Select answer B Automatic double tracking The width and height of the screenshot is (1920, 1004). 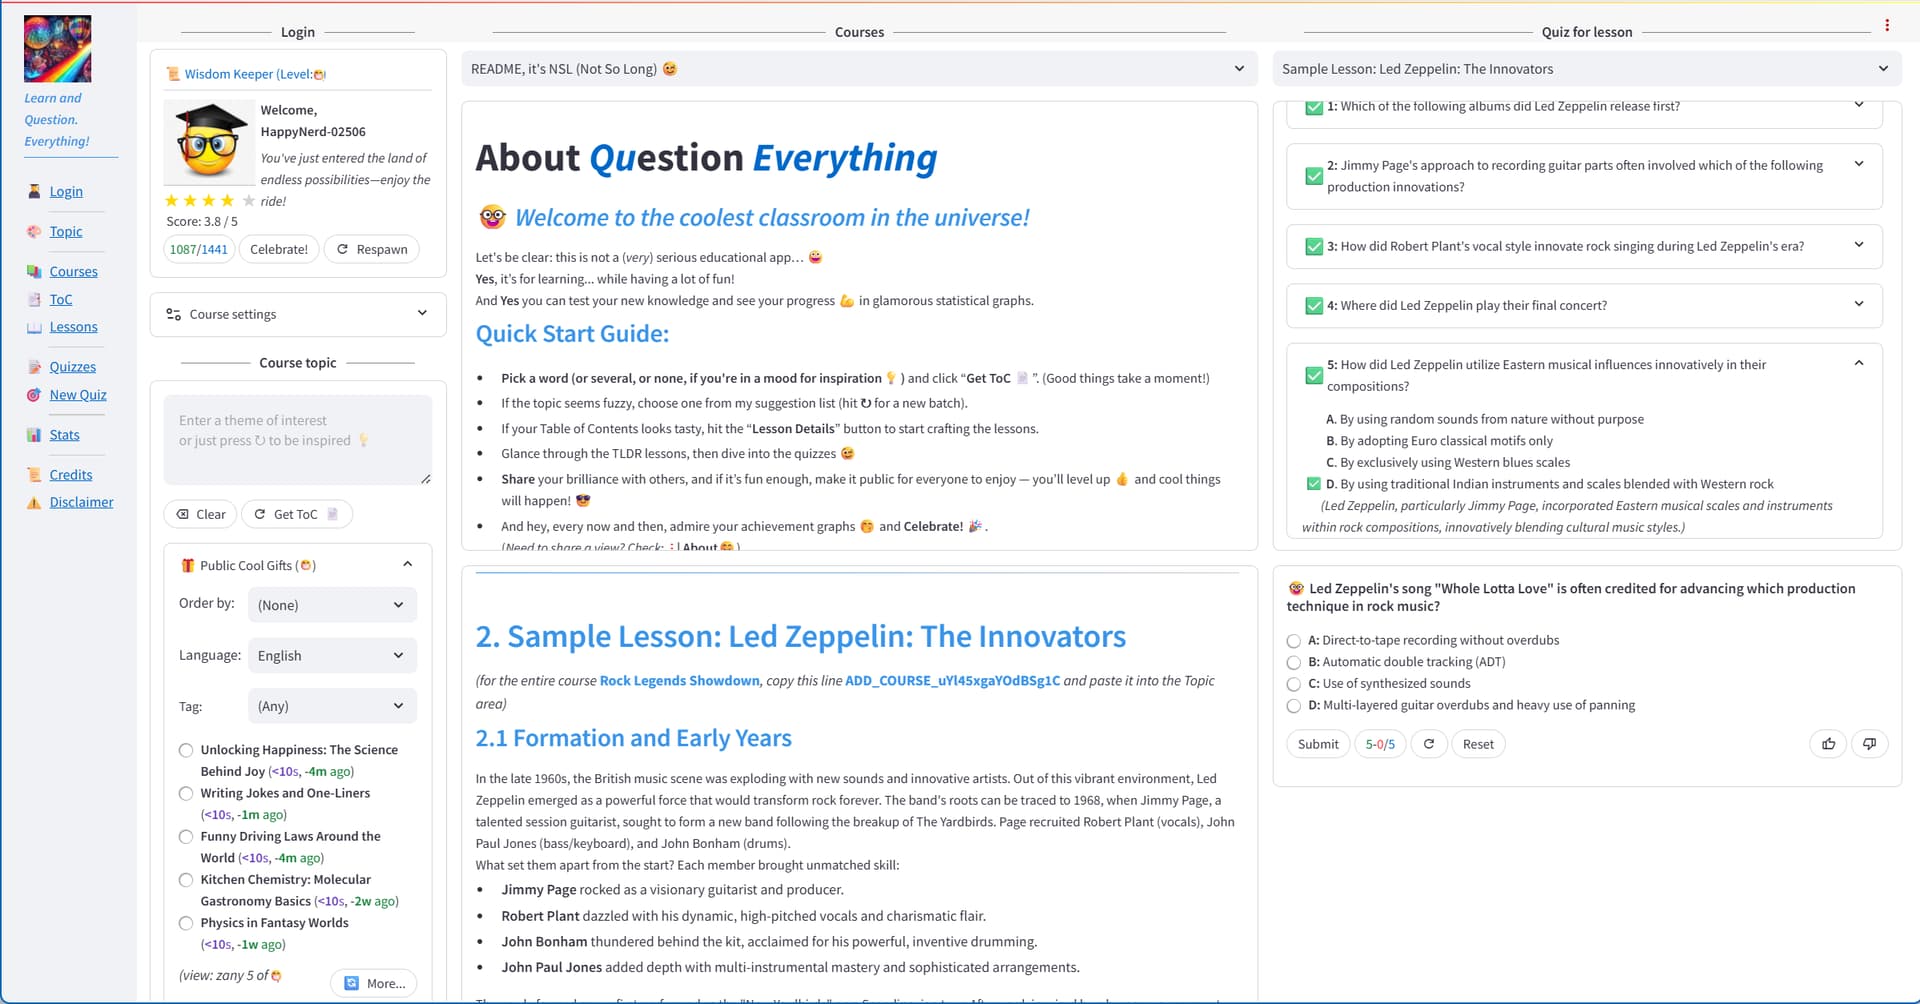pyautogui.click(x=1294, y=662)
